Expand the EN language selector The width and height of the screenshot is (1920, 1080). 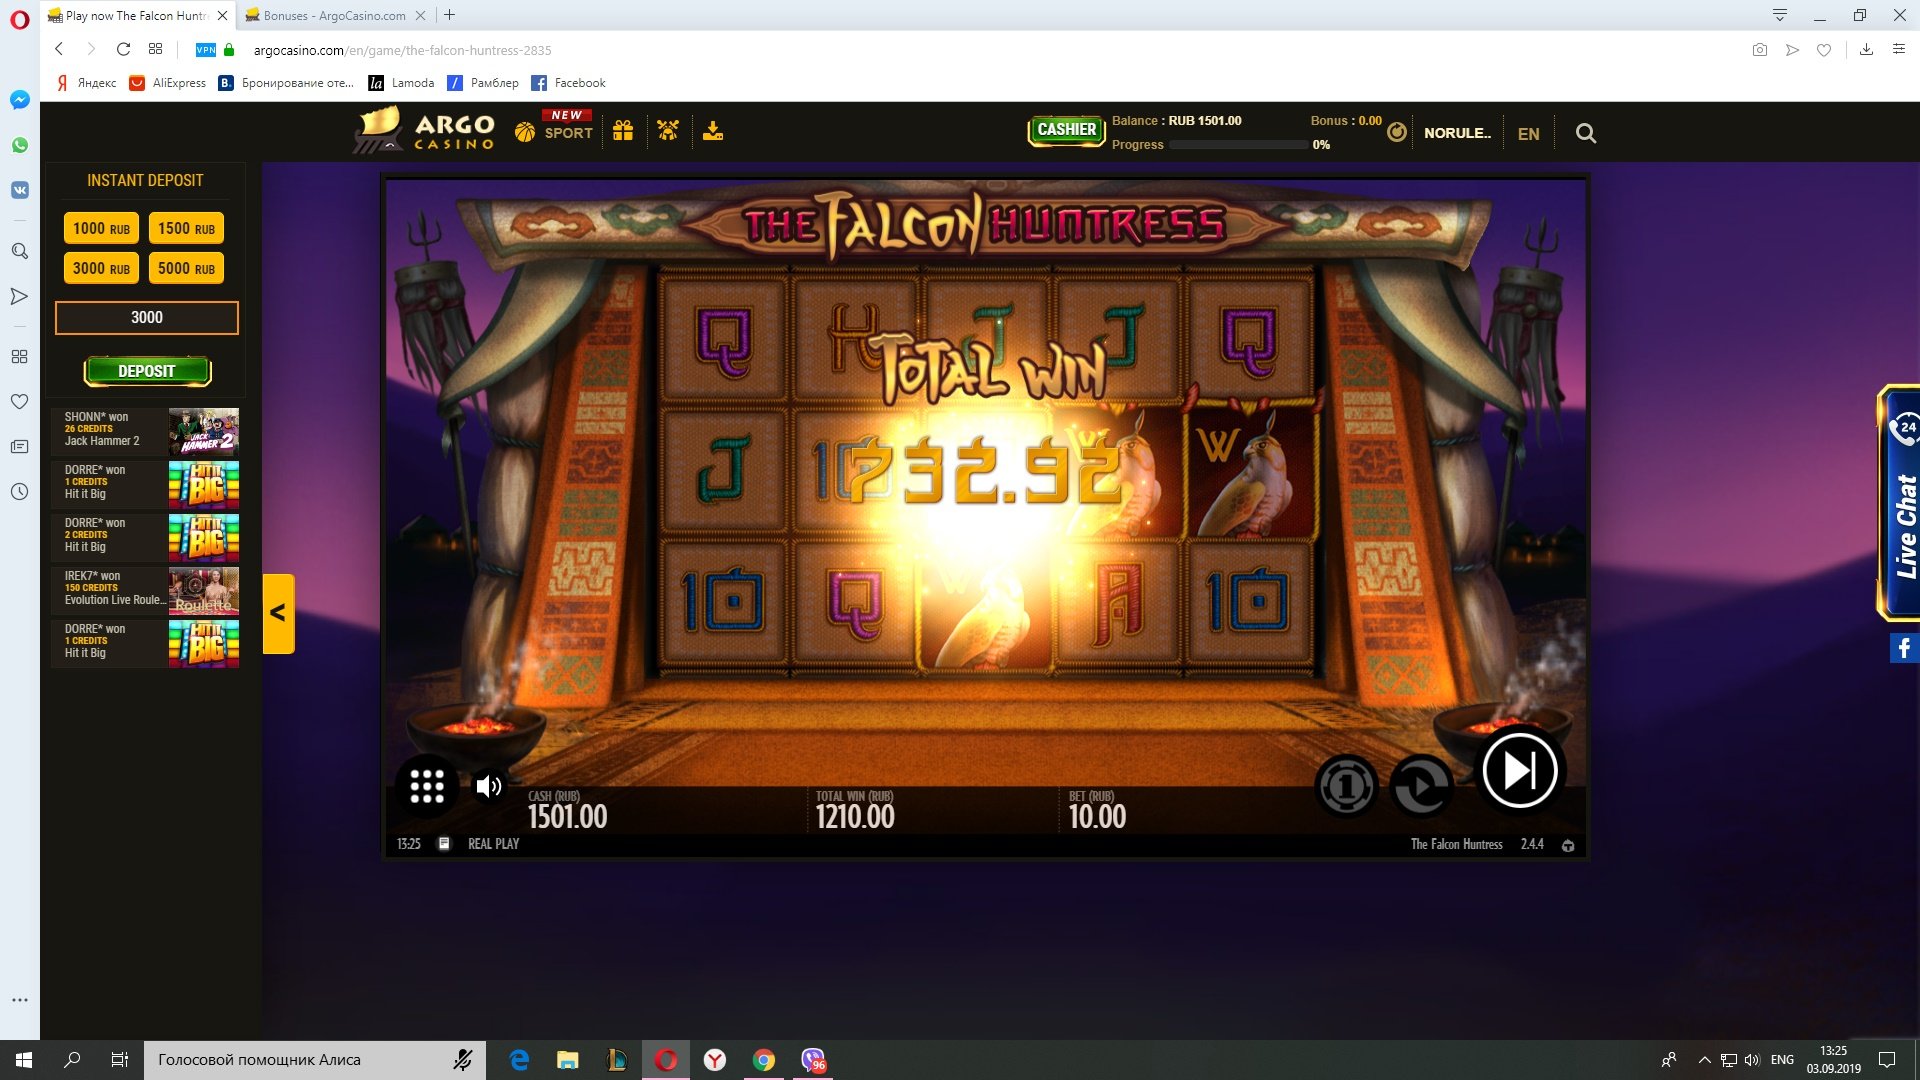(1528, 134)
